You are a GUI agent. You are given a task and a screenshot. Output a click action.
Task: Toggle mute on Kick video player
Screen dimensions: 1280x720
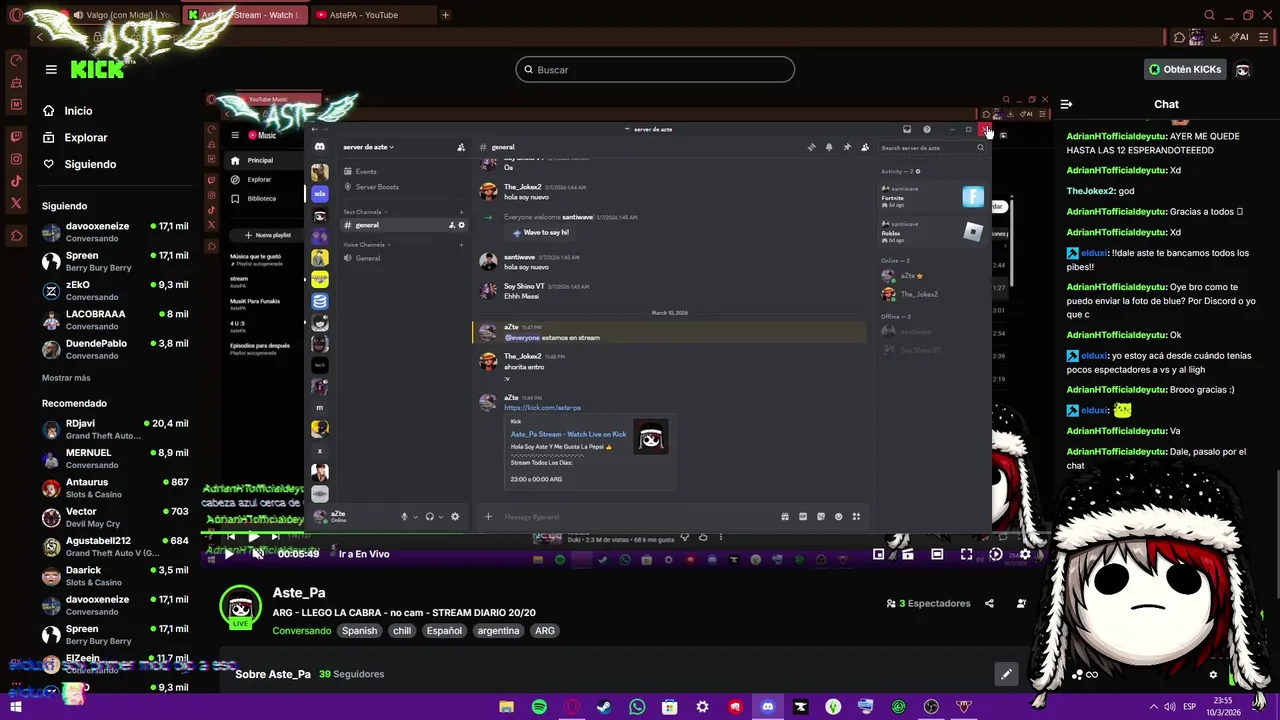[x=258, y=554]
